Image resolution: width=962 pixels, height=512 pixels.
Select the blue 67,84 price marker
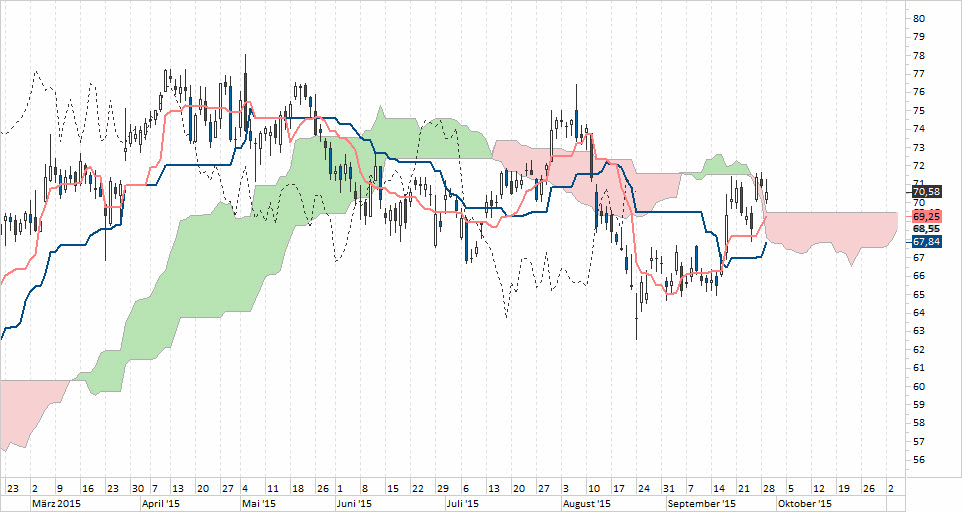(x=926, y=241)
